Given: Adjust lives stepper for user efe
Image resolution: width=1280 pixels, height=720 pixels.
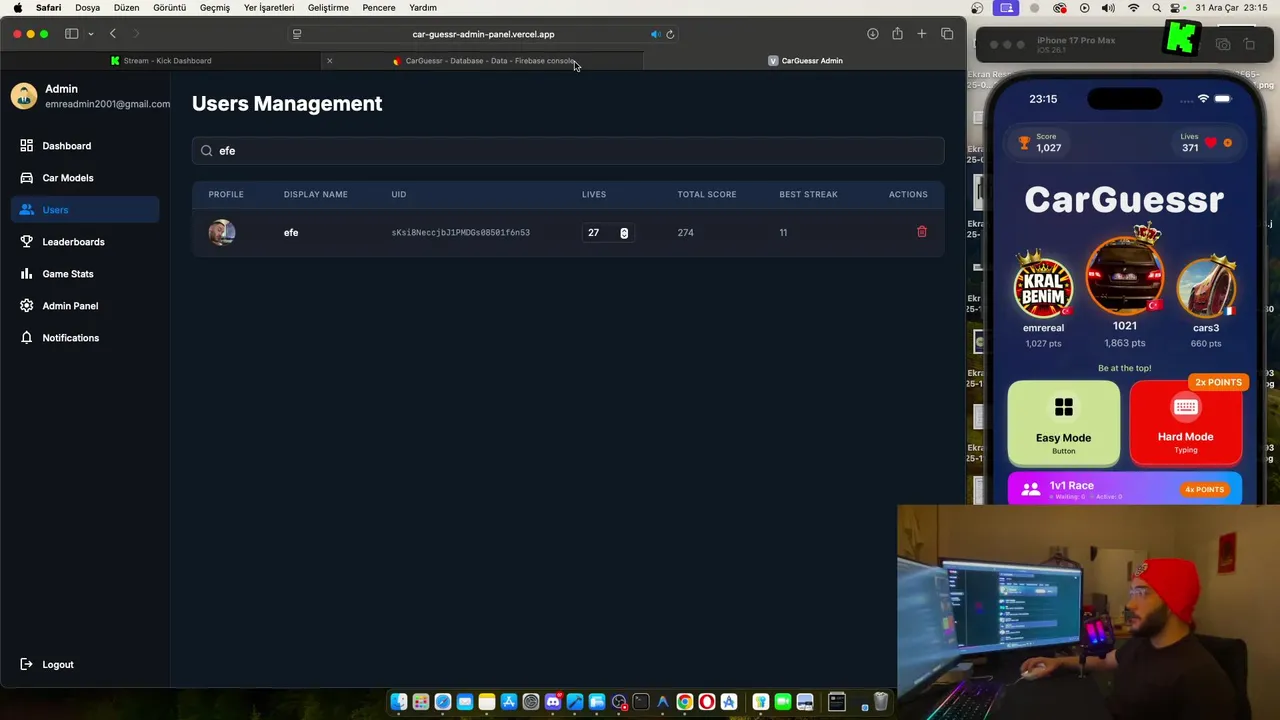Looking at the screenshot, I should (x=624, y=233).
